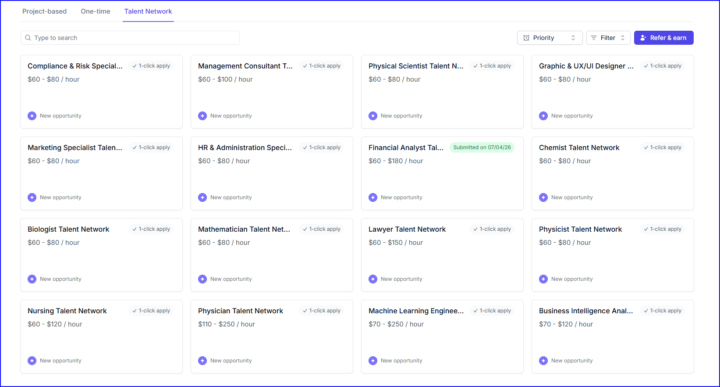Click the $60 - $150 / hour rate
The height and width of the screenshot is (387, 720).
pyautogui.click(x=396, y=242)
